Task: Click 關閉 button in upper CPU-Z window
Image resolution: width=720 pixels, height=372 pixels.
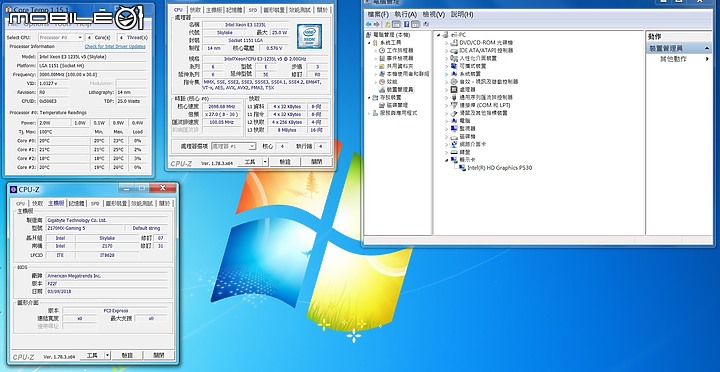Action: 316,162
